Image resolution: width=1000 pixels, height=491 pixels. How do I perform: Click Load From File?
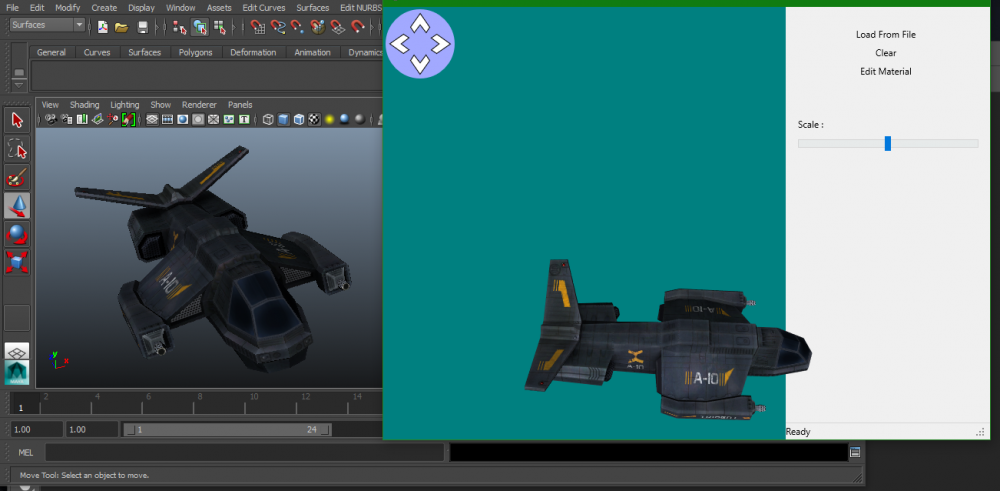[886, 34]
